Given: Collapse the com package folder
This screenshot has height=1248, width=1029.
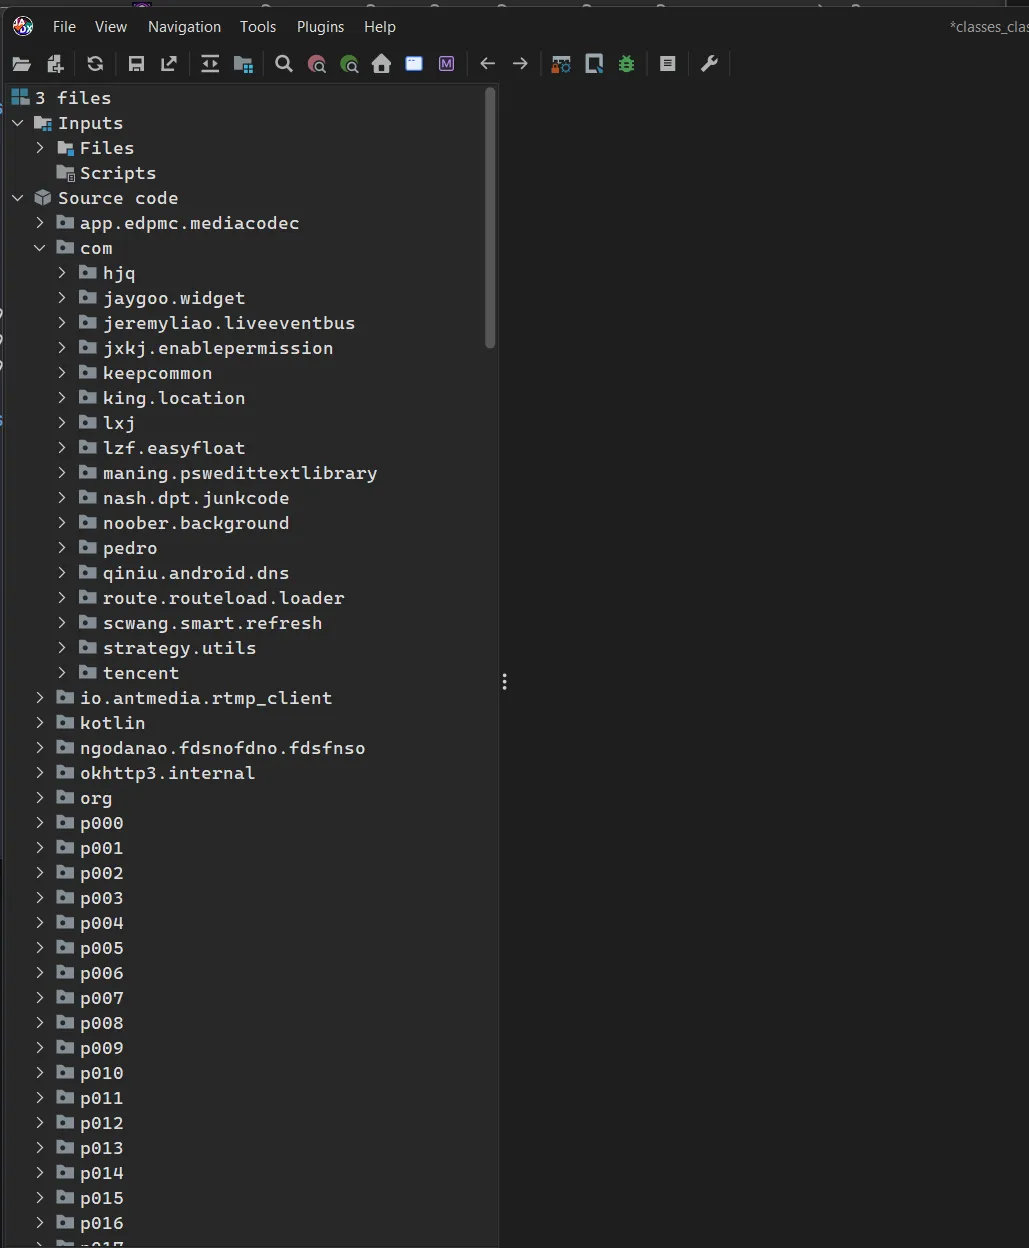Looking at the screenshot, I should (40, 248).
